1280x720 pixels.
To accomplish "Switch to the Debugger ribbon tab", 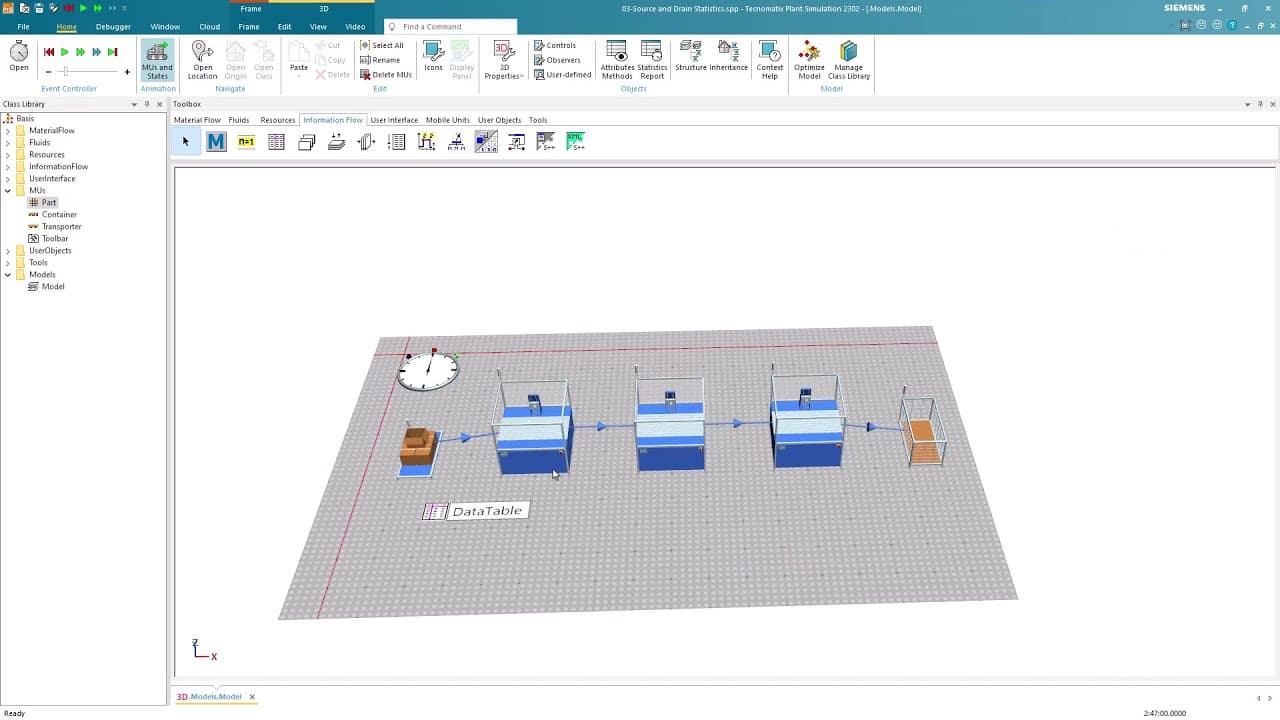I will point(113,27).
